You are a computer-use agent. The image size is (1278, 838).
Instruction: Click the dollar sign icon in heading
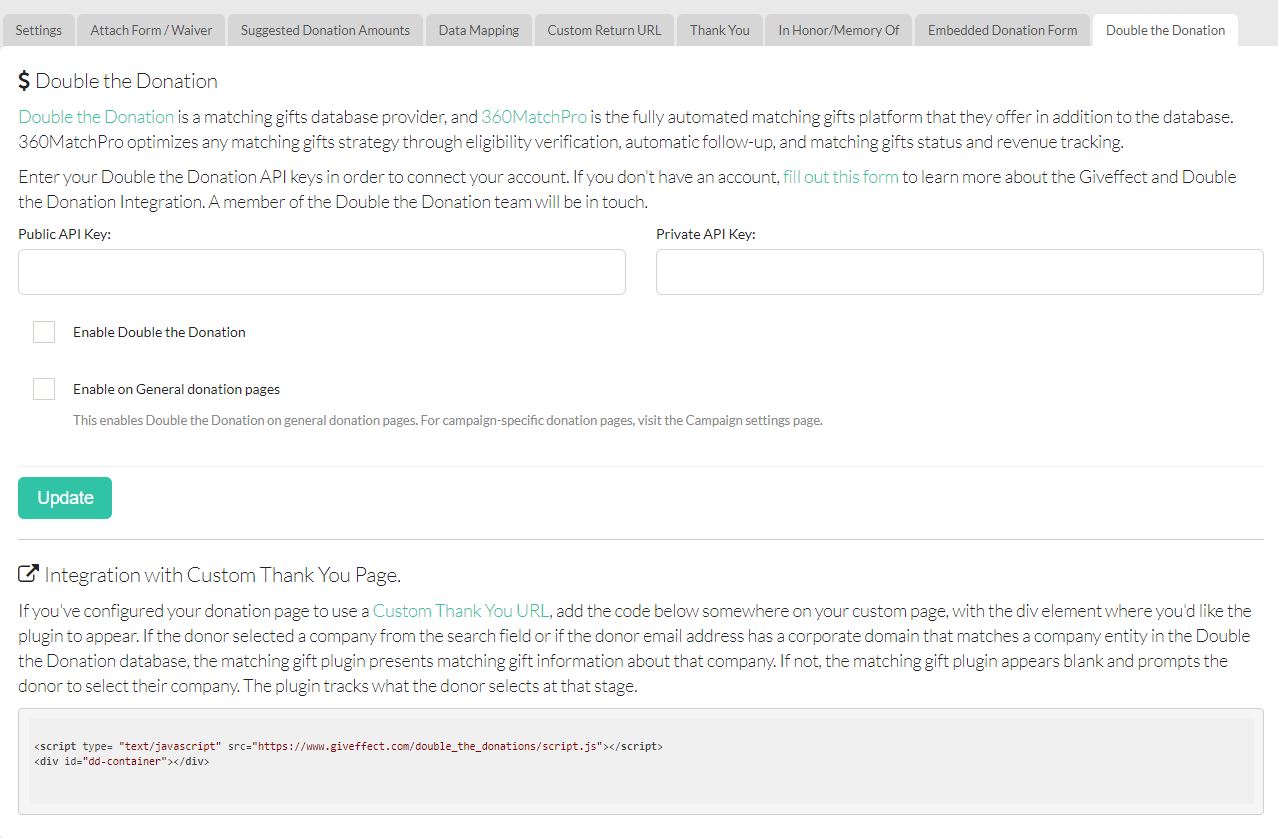coord(25,81)
